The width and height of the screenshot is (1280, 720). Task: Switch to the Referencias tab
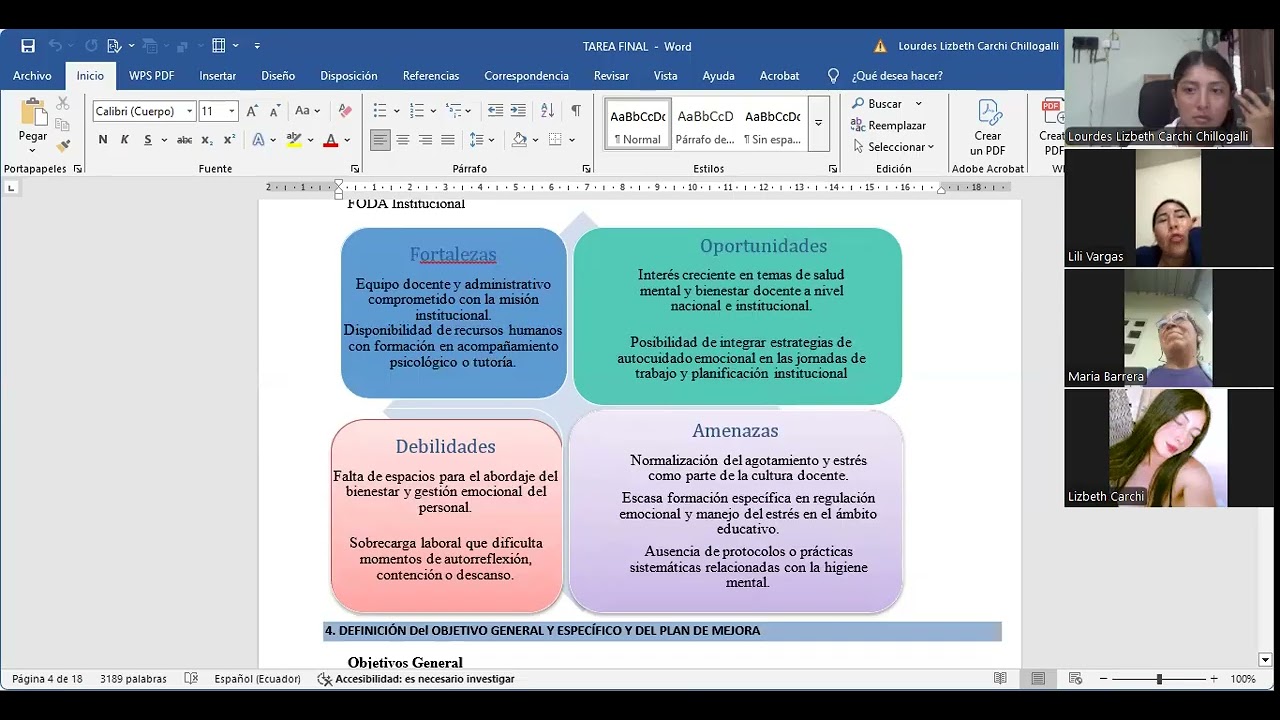click(431, 76)
